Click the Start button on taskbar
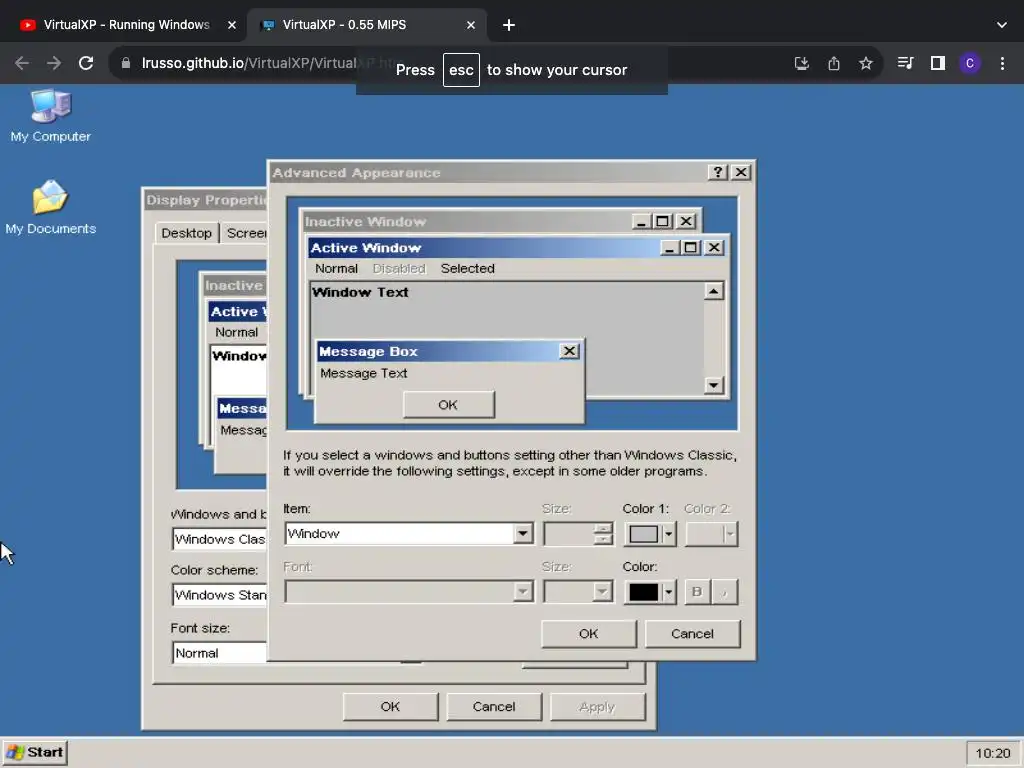This screenshot has width=1024, height=768. click(x=35, y=752)
